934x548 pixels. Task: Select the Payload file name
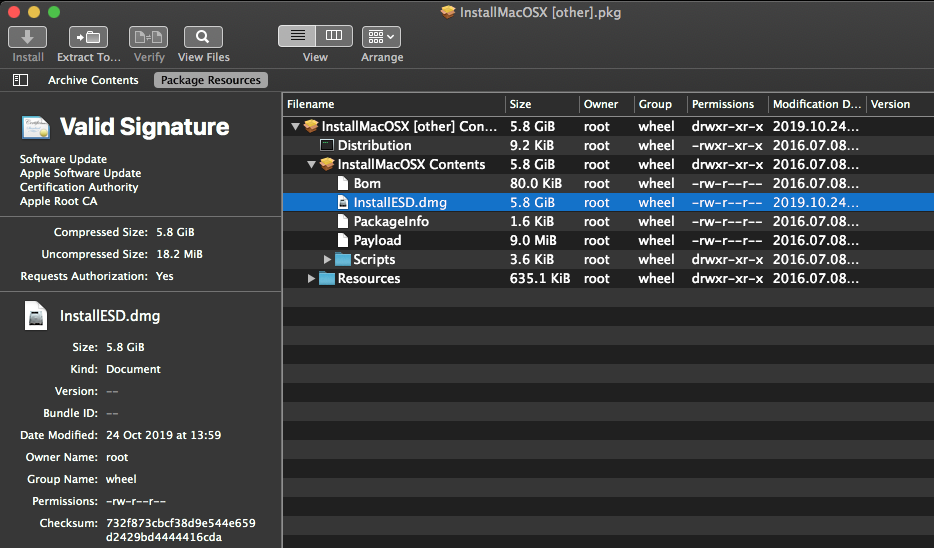point(377,241)
